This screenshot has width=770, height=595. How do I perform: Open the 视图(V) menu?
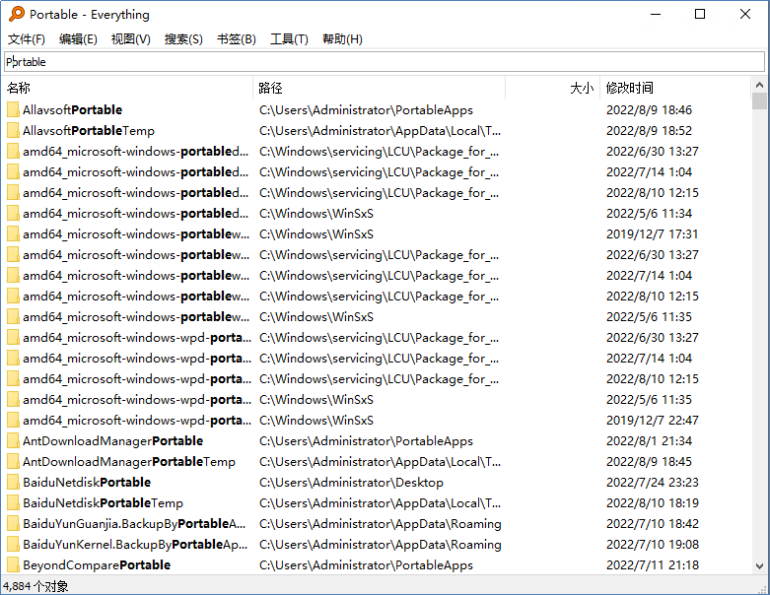point(131,39)
